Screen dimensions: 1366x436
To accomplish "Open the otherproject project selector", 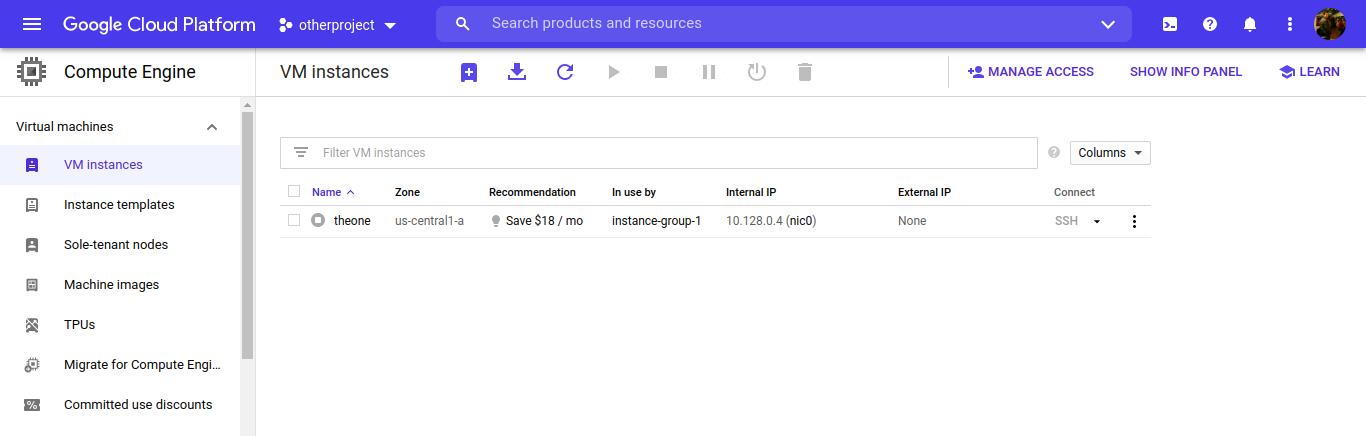I will (337, 25).
